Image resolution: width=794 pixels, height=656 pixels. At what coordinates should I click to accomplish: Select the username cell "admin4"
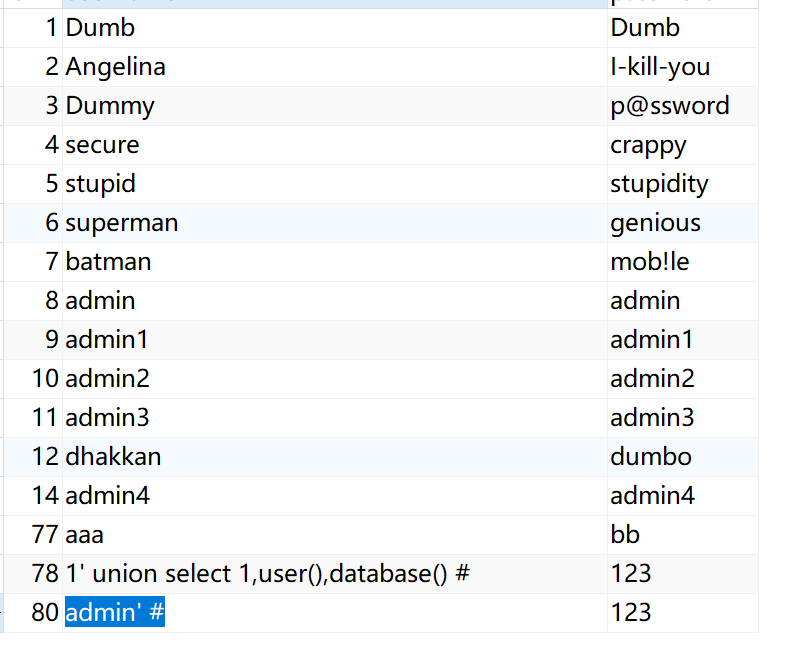(x=335, y=496)
